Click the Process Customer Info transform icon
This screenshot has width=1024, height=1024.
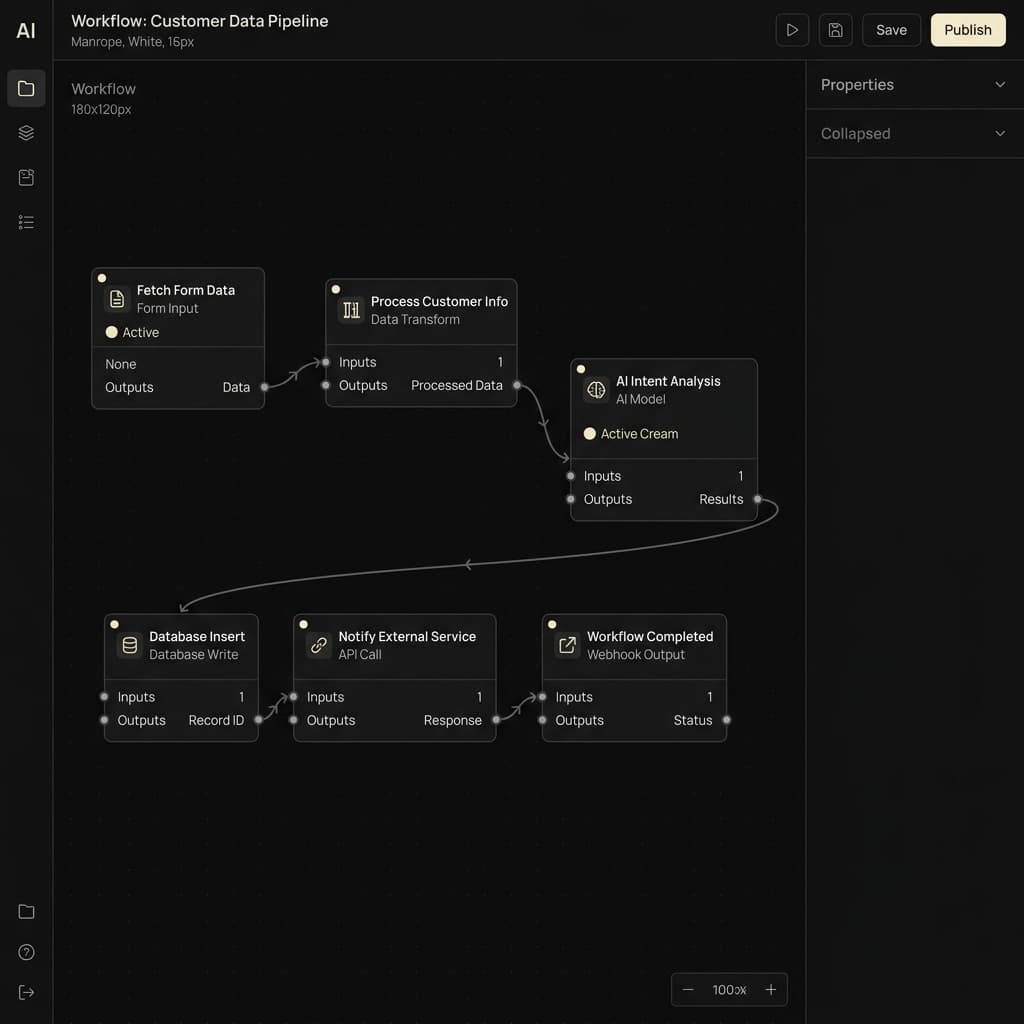click(x=351, y=310)
